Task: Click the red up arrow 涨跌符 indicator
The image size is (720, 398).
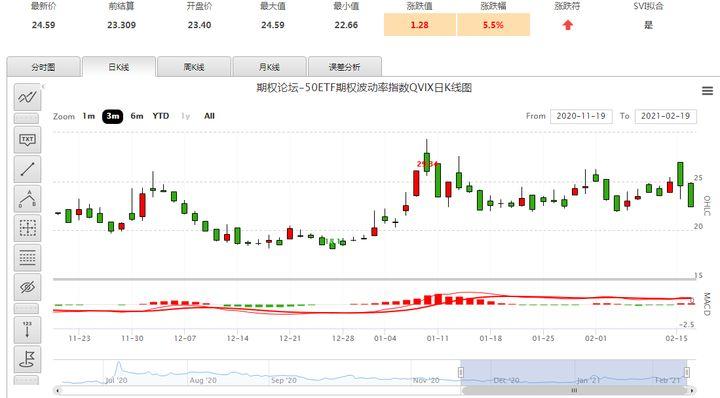Action: point(568,25)
